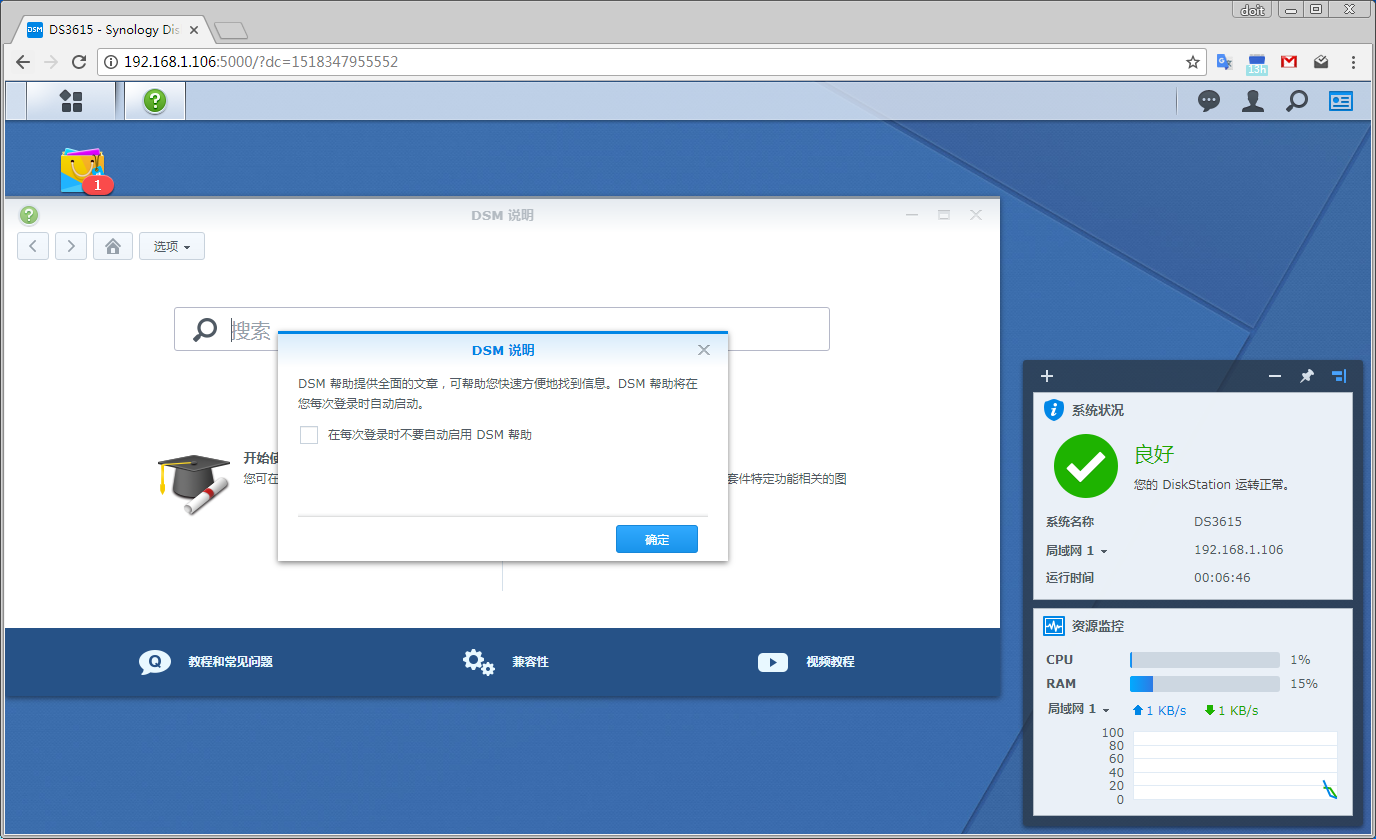Expand 局域网 1 dropdown in 资源监控 widget
Viewport: 1376px width, 839px height.
1079,709
